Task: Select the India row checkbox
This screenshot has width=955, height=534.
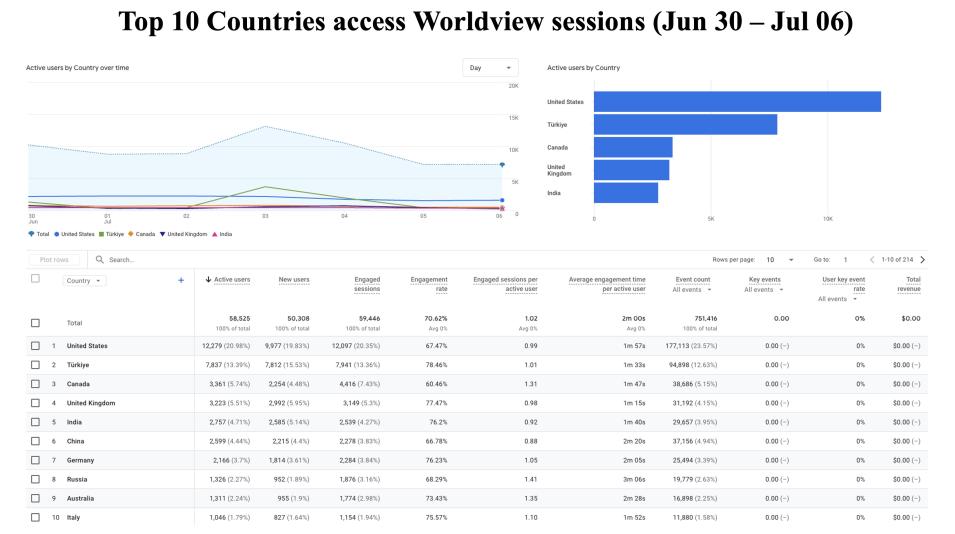Action: click(35, 422)
